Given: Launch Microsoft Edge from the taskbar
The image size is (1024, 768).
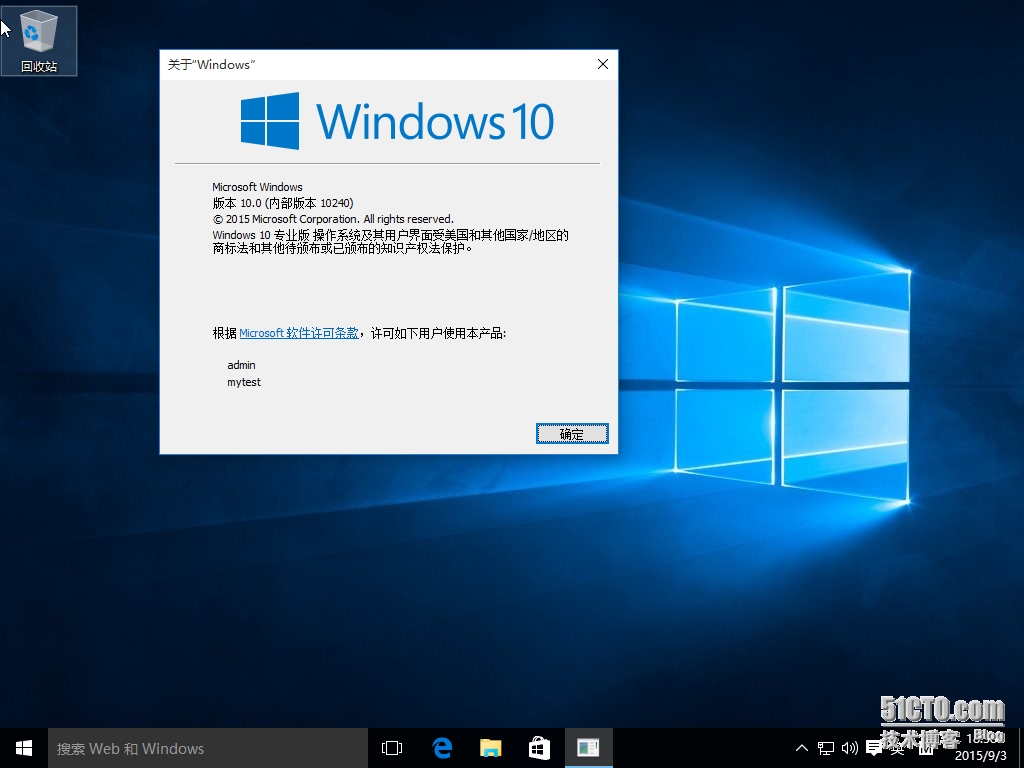Looking at the screenshot, I should pyautogui.click(x=442, y=748).
